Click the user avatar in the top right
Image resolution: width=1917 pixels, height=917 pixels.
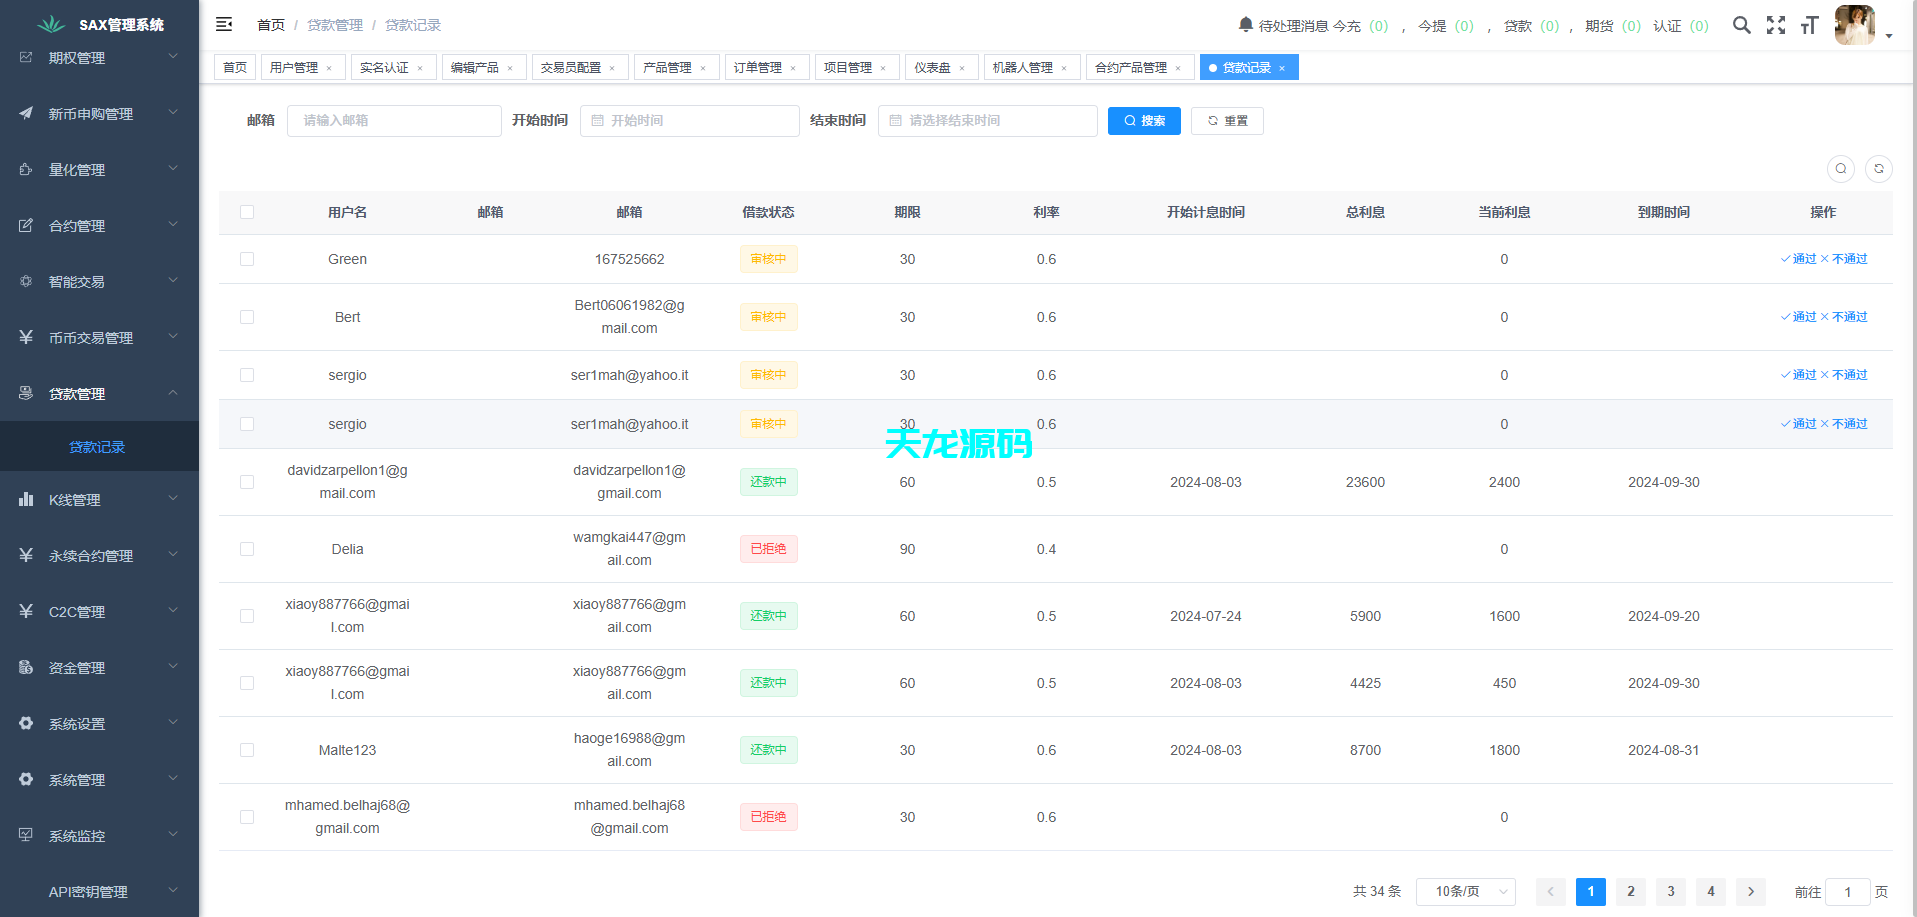tap(1855, 25)
